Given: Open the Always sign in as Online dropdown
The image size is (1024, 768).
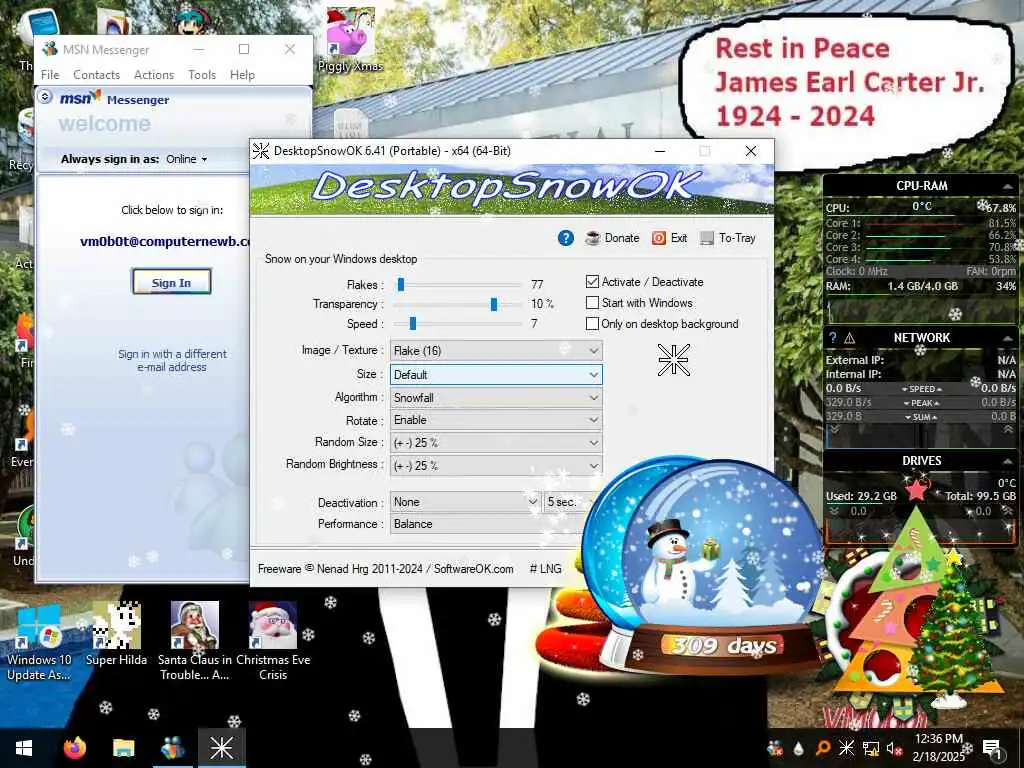Looking at the screenshot, I should coord(187,159).
